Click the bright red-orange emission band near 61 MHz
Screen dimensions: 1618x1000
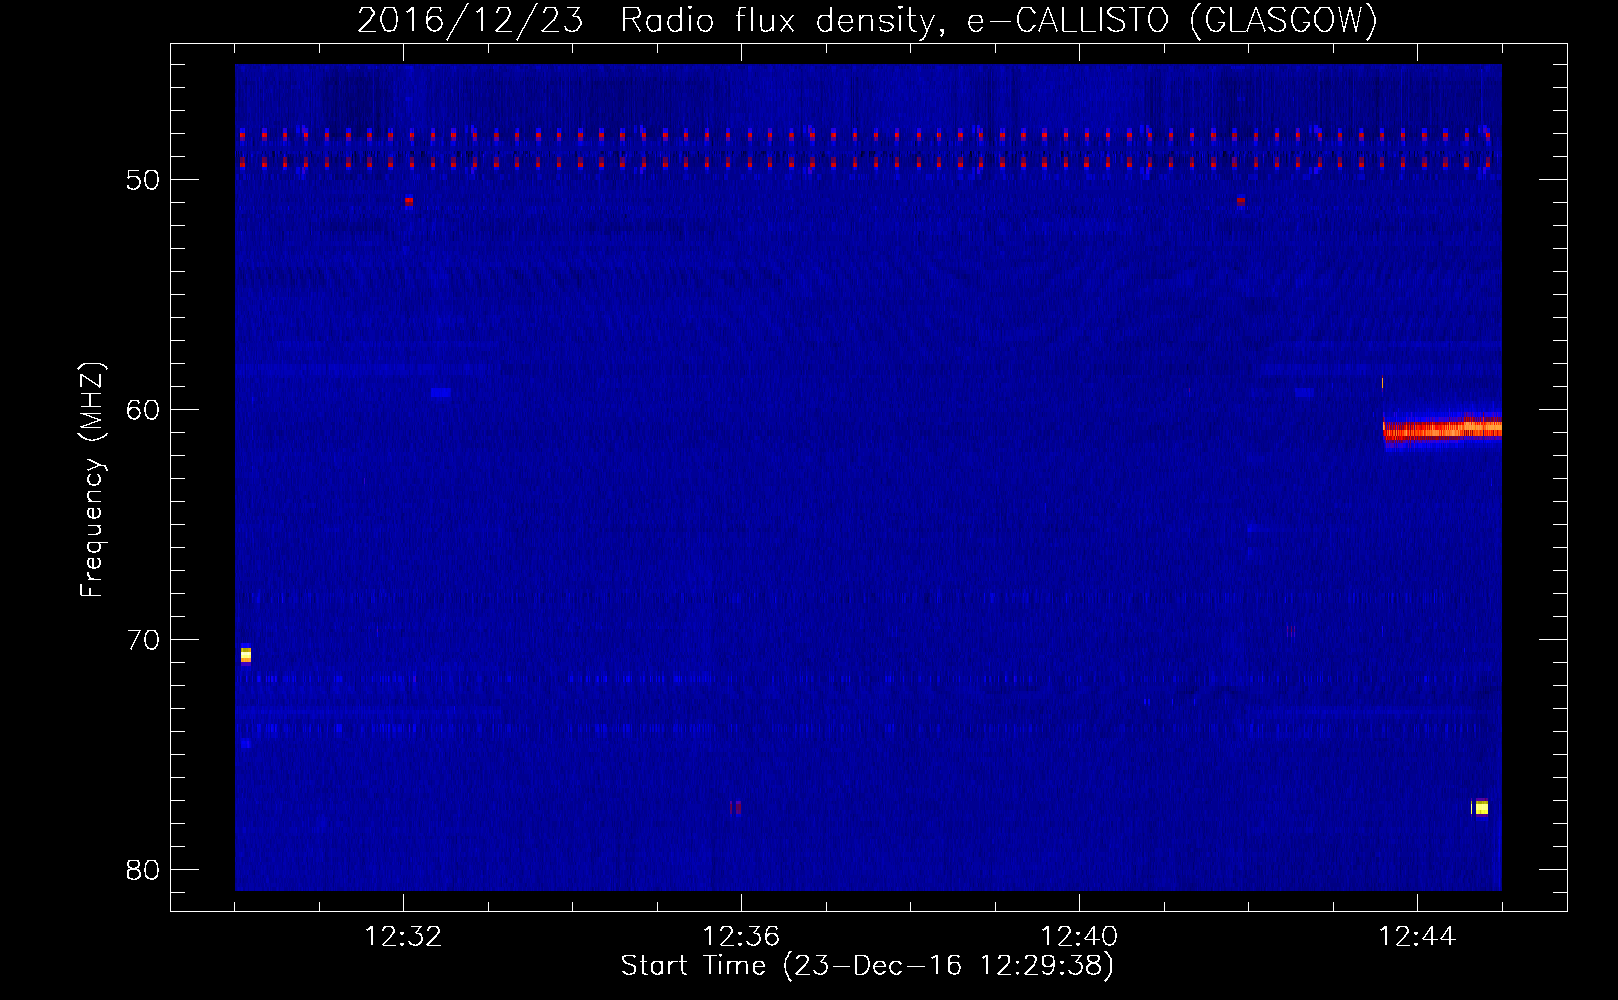[x=1443, y=429]
